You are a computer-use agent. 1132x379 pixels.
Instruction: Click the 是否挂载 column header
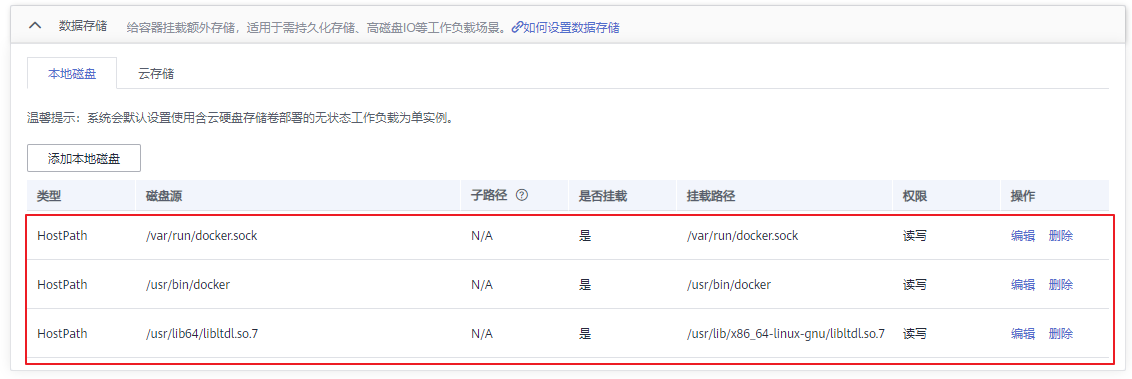coord(603,196)
